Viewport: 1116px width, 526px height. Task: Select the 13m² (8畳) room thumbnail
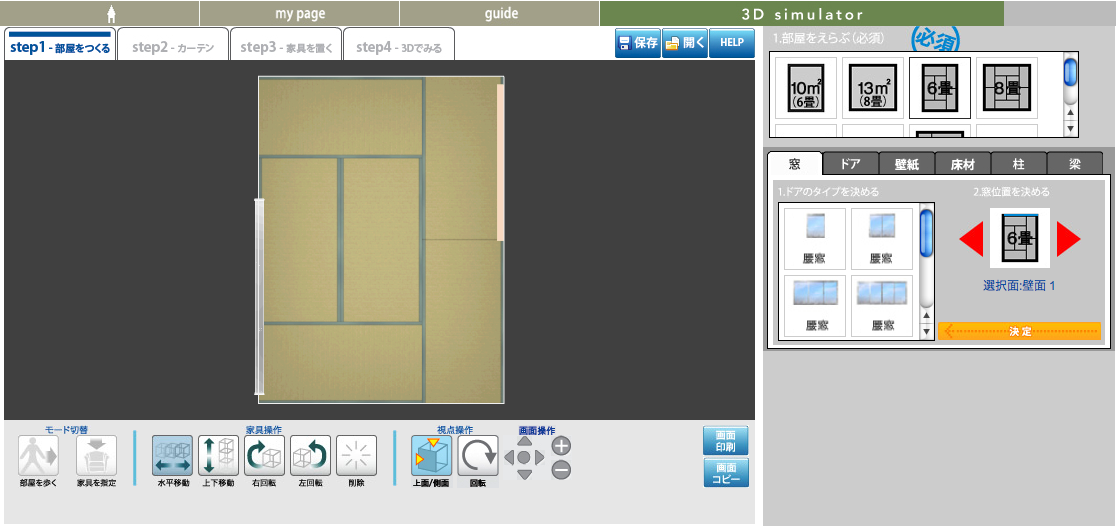click(x=873, y=88)
